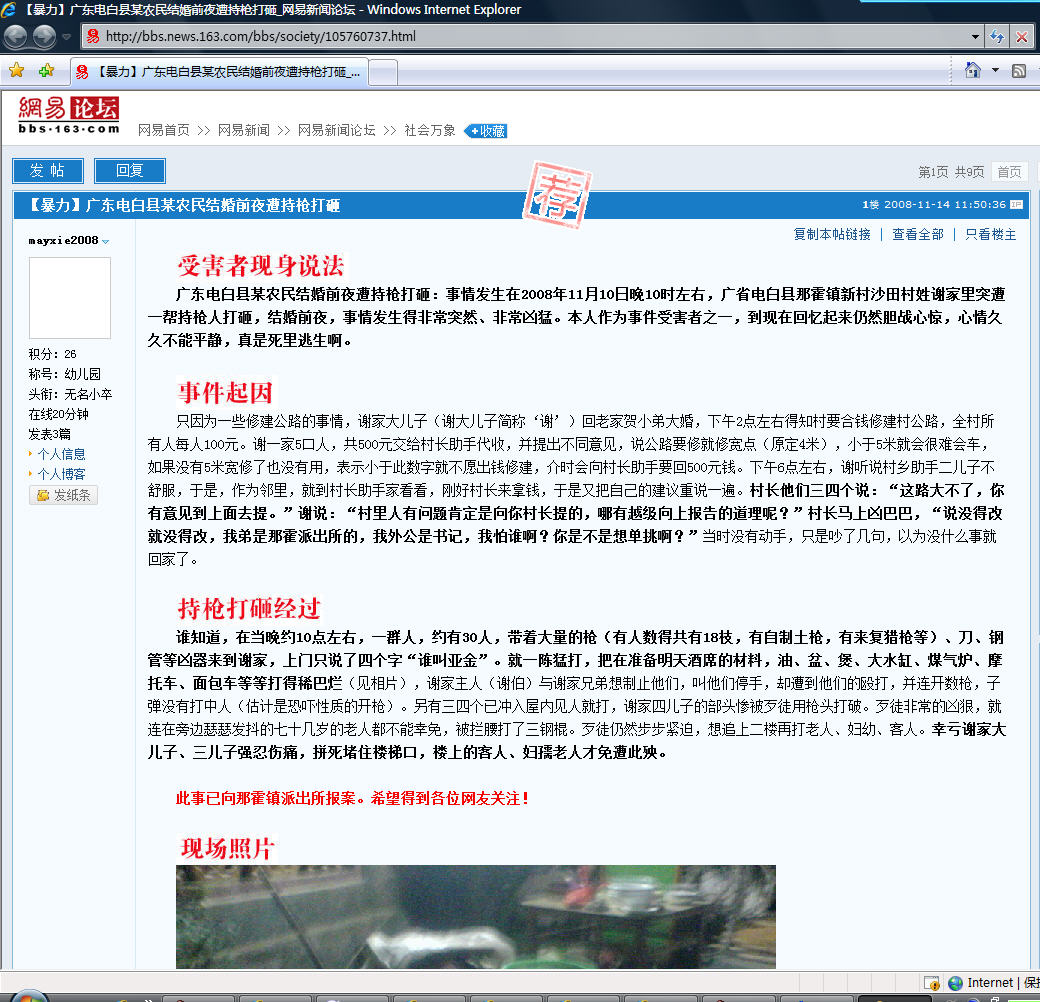Expand the address bar URL dropdown
This screenshot has width=1040, height=1002.
point(976,37)
